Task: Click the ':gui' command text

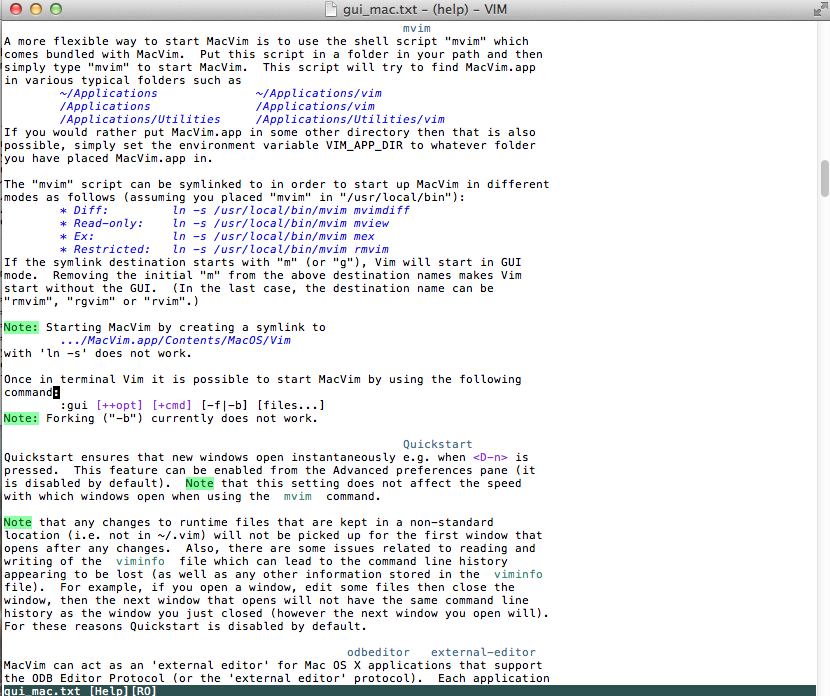Action: point(74,405)
